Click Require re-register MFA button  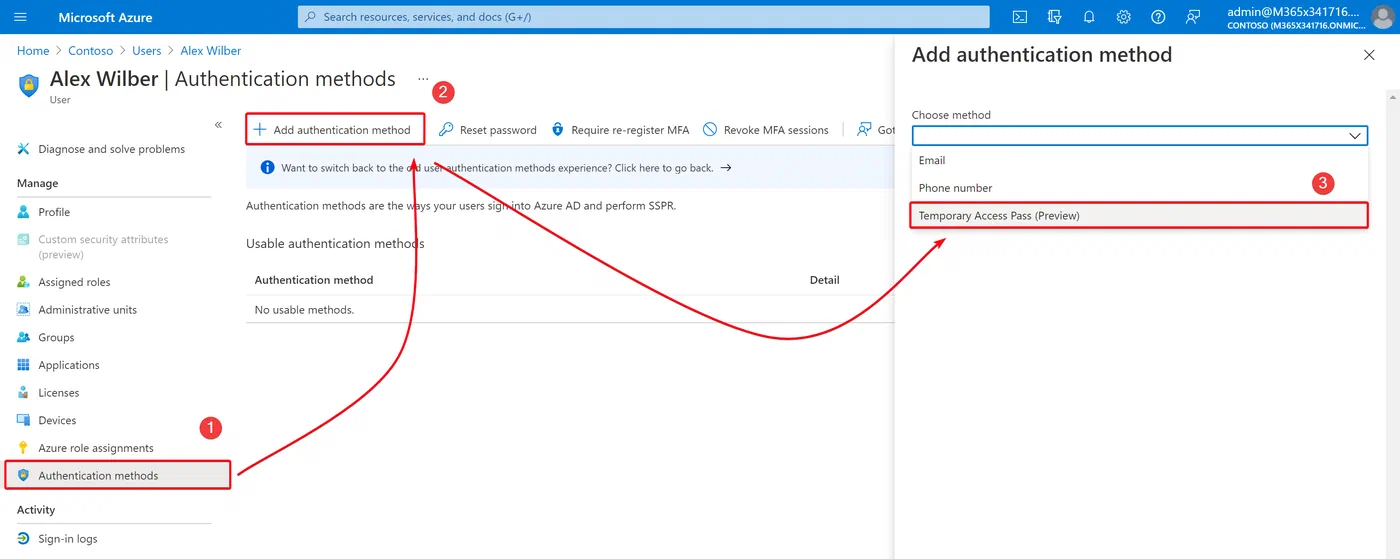(x=620, y=130)
